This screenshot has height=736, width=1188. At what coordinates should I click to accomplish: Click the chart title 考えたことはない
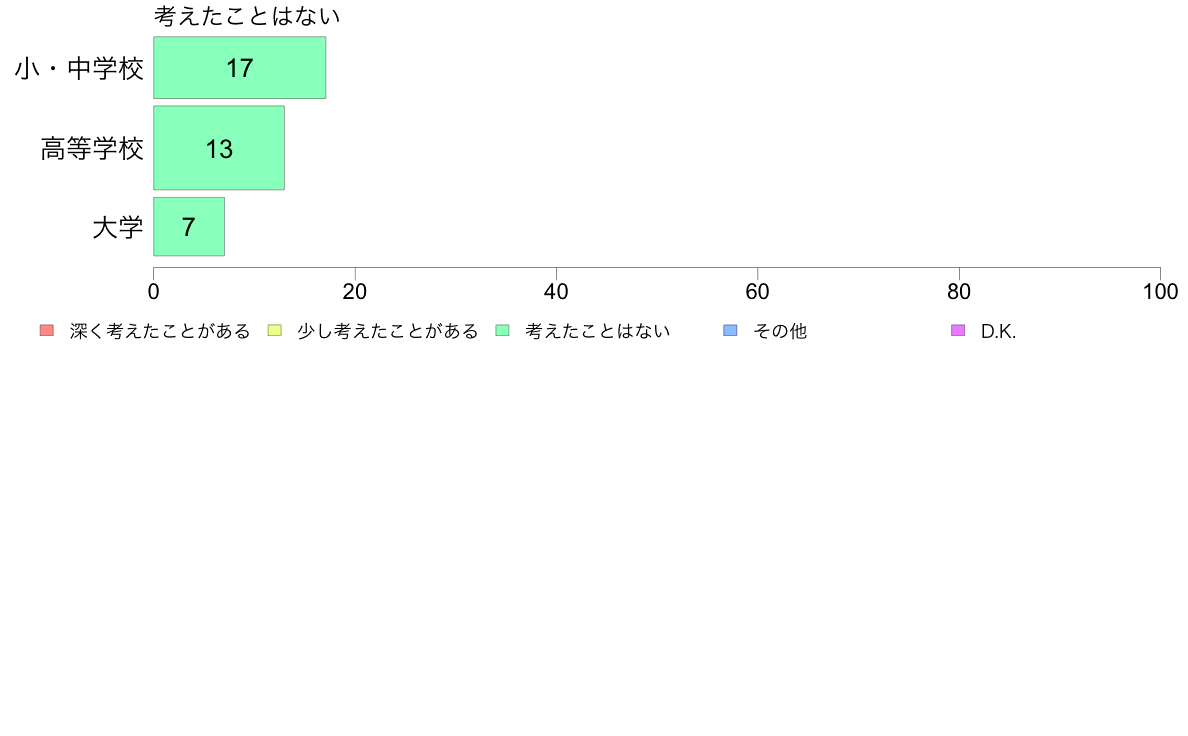click(x=247, y=16)
